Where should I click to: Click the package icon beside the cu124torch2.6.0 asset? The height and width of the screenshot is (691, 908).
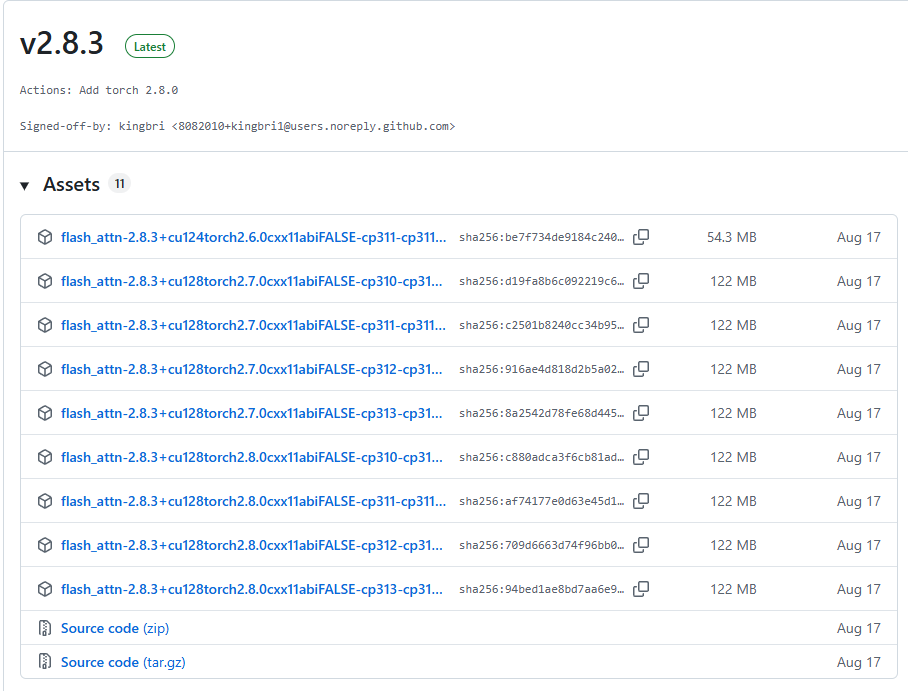44,237
